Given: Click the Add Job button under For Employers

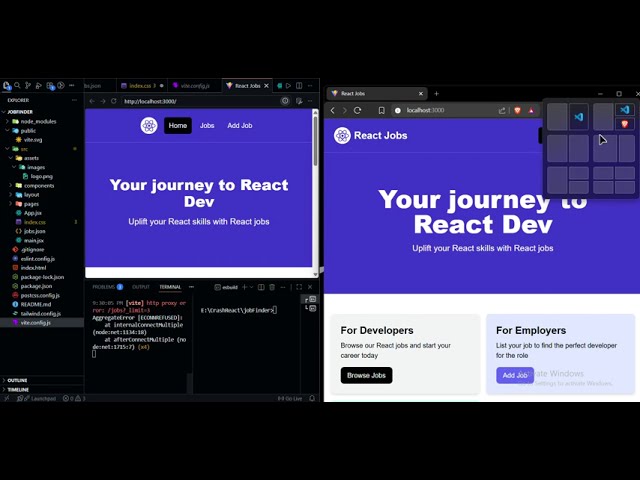Looking at the screenshot, I should pos(515,376).
